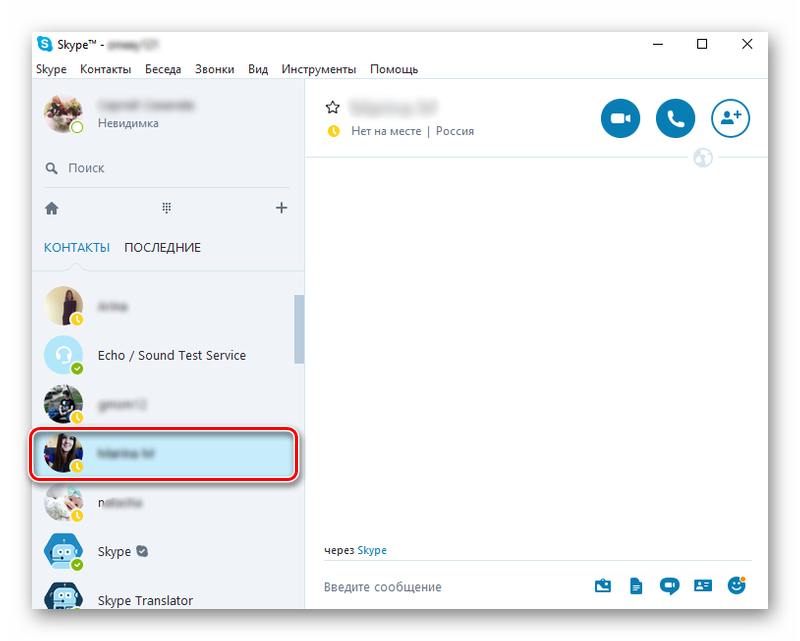Click the contact list scrollbar thumb
This screenshot has width=800, height=641.
coord(299,330)
